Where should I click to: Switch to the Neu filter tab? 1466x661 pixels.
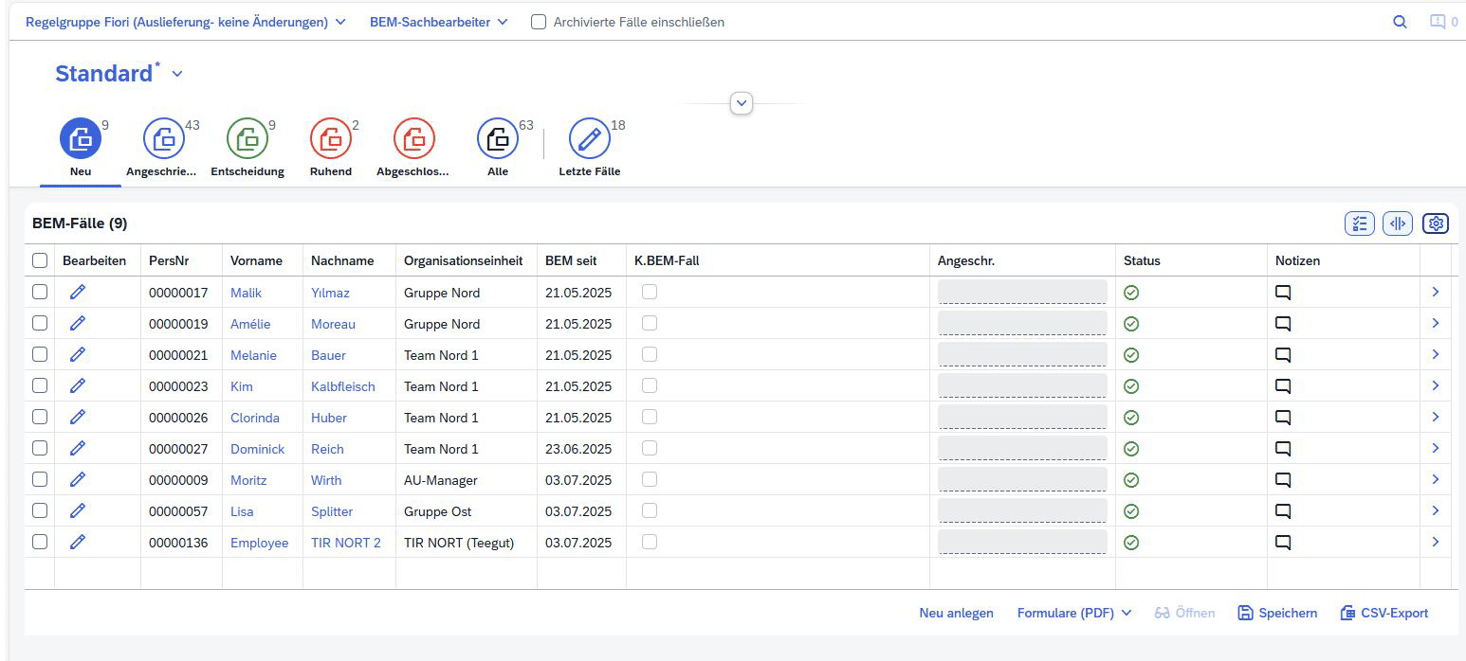click(81, 149)
